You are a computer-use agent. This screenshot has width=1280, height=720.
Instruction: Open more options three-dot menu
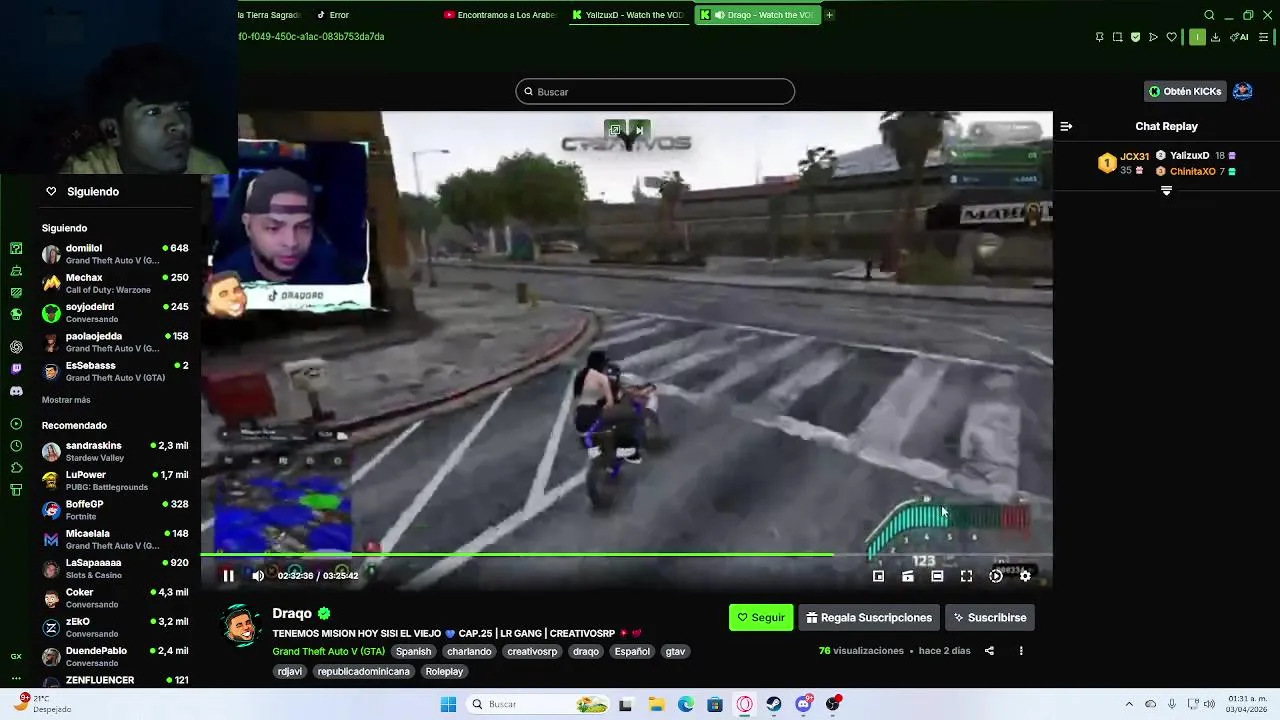[1021, 651]
